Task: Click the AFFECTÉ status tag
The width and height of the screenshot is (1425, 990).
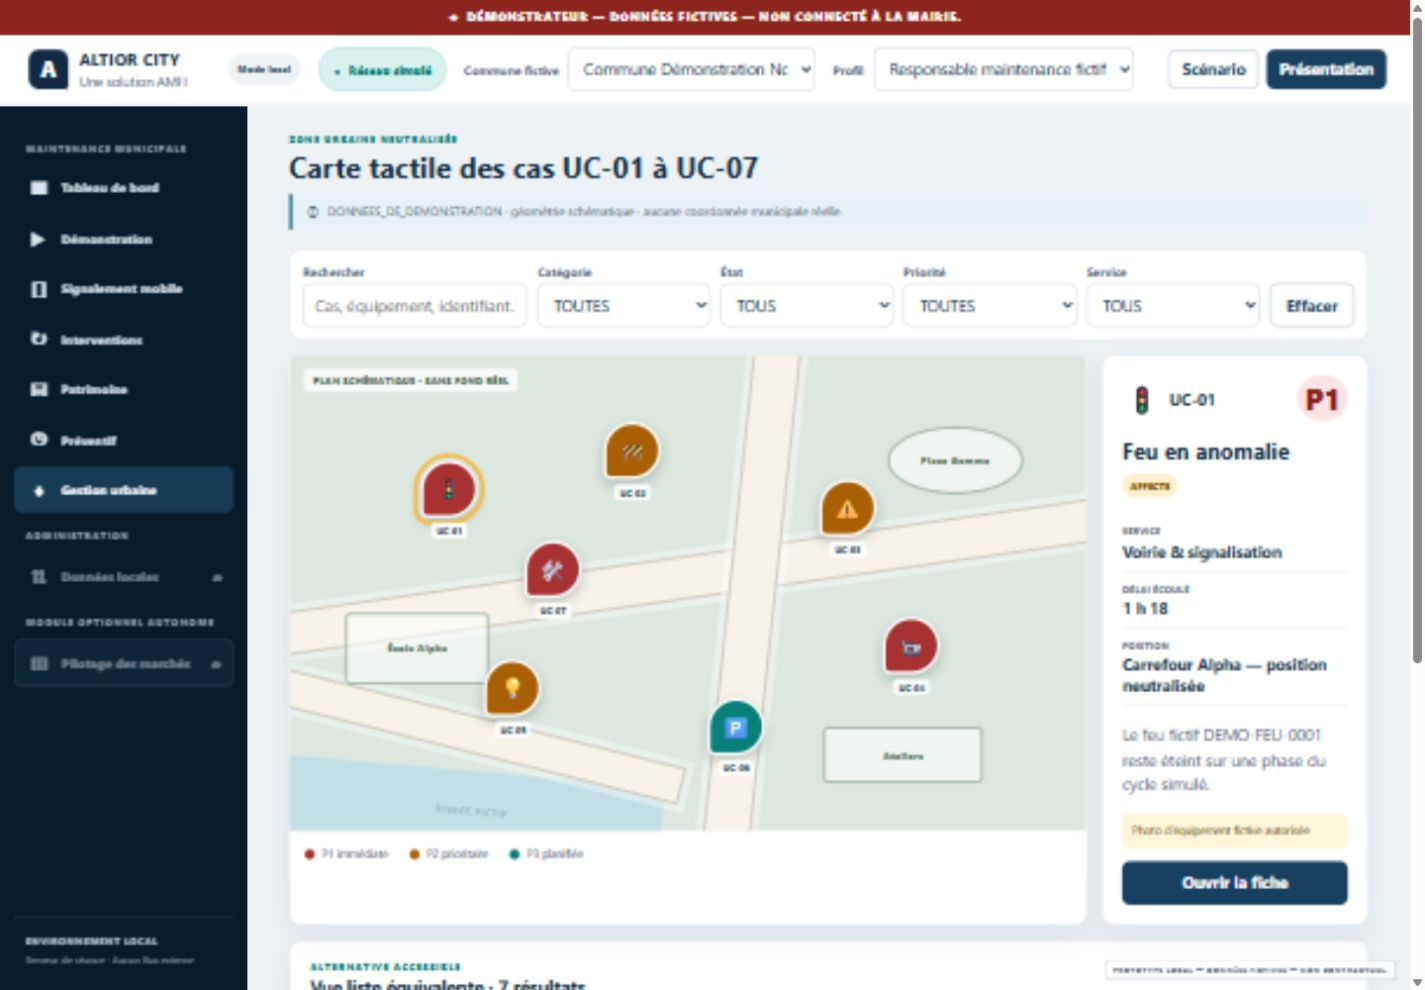Action: pyautogui.click(x=1149, y=486)
